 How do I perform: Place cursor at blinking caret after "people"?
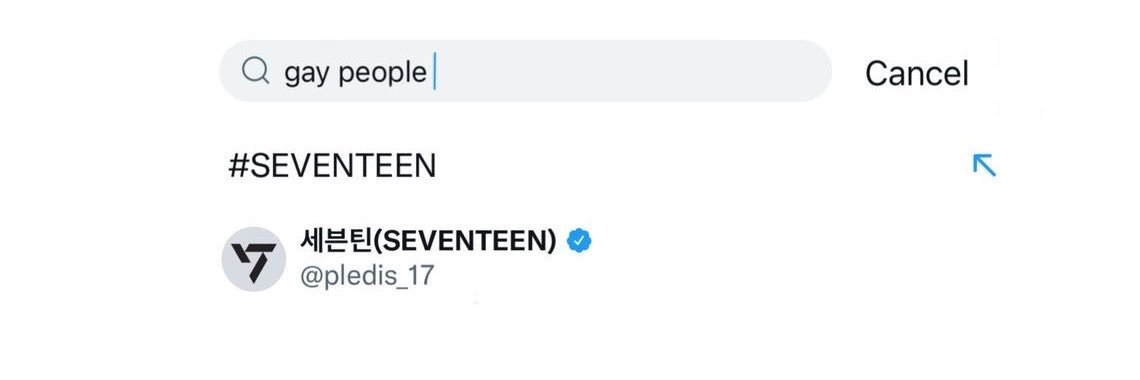tap(434, 73)
